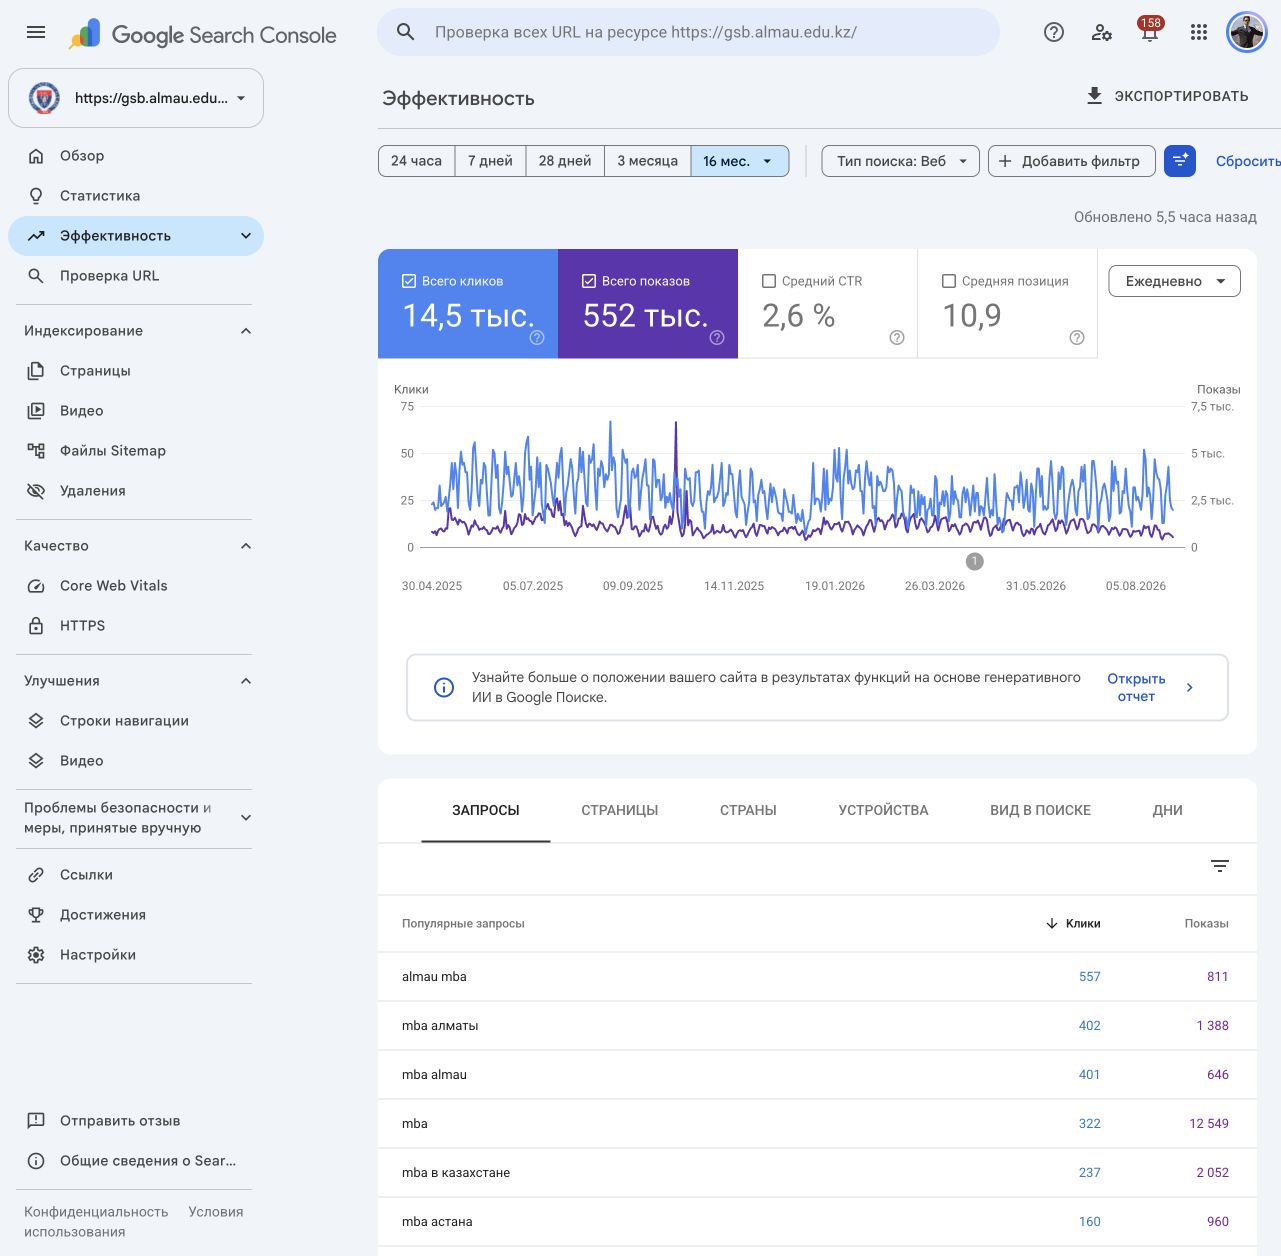This screenshot has height=1256, width=1281.
Task: Open notifications bell with 158 badge
Action: [1150, 32]
